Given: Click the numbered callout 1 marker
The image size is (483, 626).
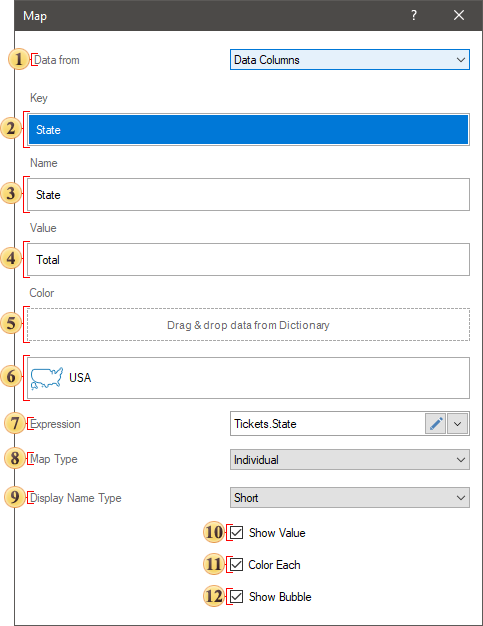Looking at the screenshot, I should [x=18, y=59].
